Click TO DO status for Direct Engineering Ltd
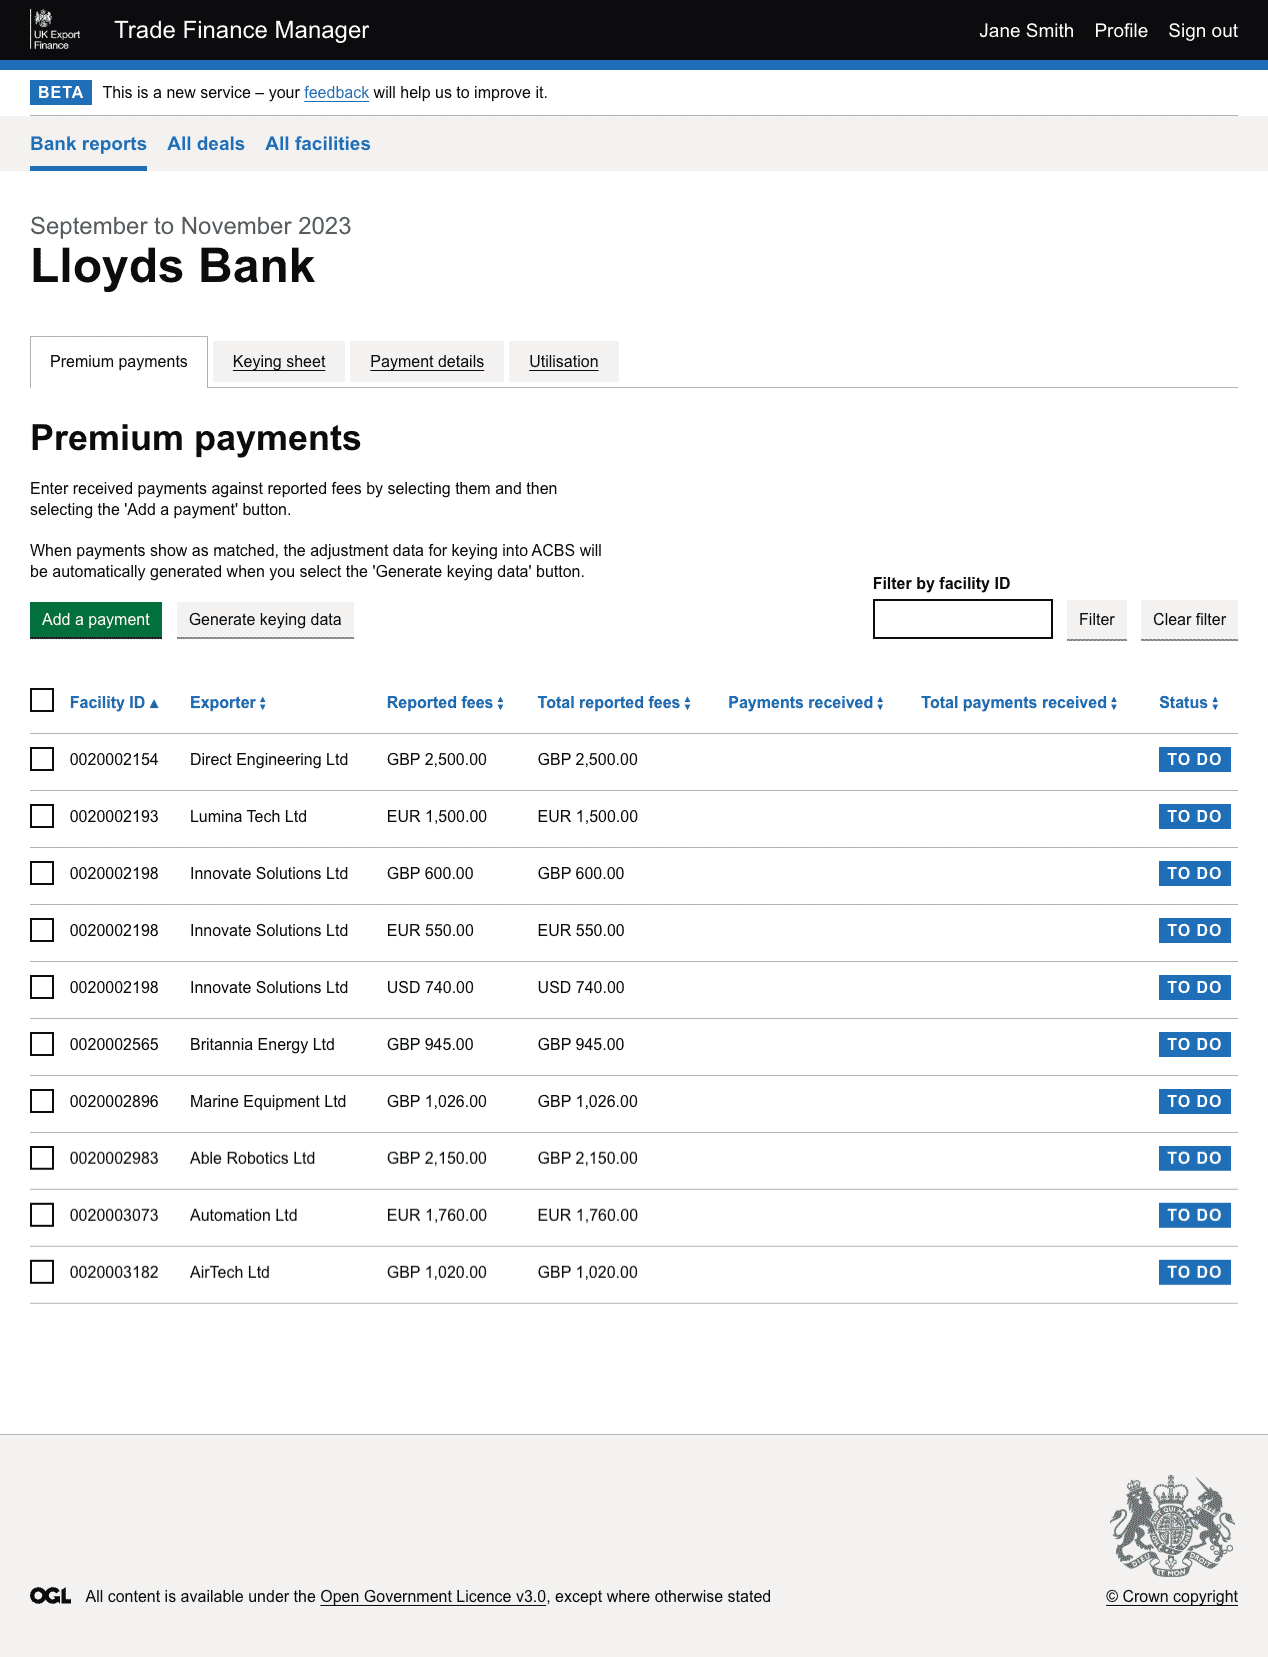 click(1194, 759)
